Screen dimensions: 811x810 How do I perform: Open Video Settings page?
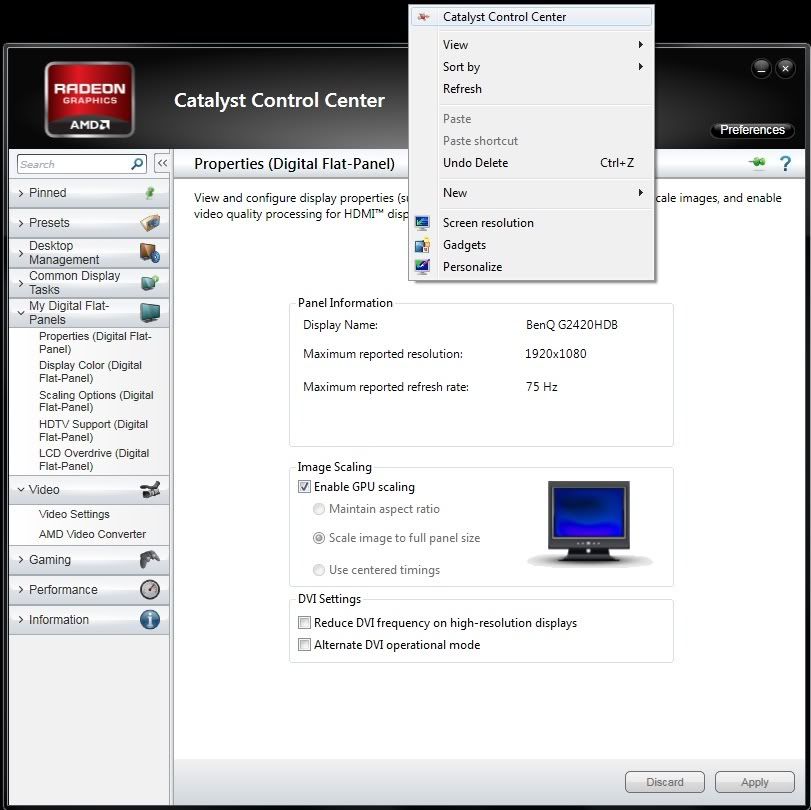74,514
